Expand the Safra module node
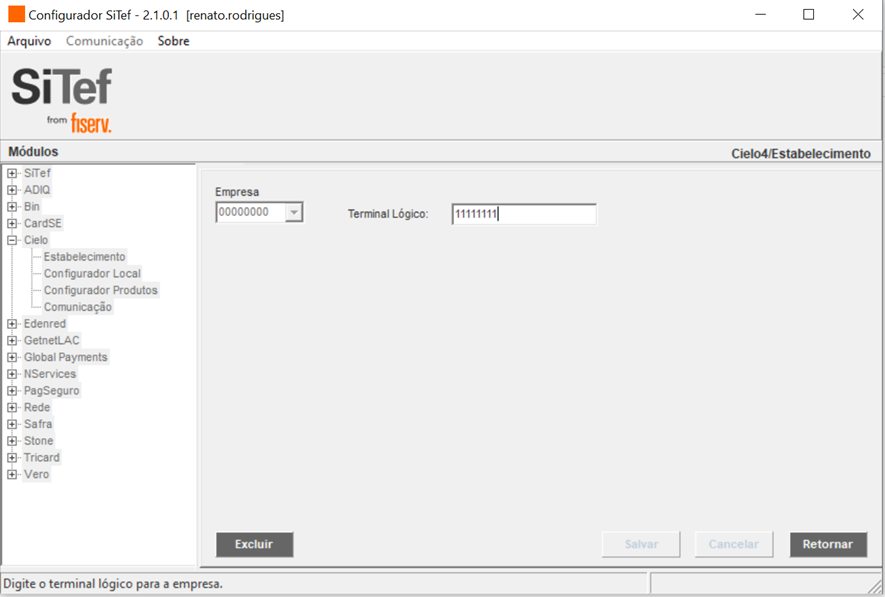The height and width of the screenshot is (597, 885). coord(12,424)
